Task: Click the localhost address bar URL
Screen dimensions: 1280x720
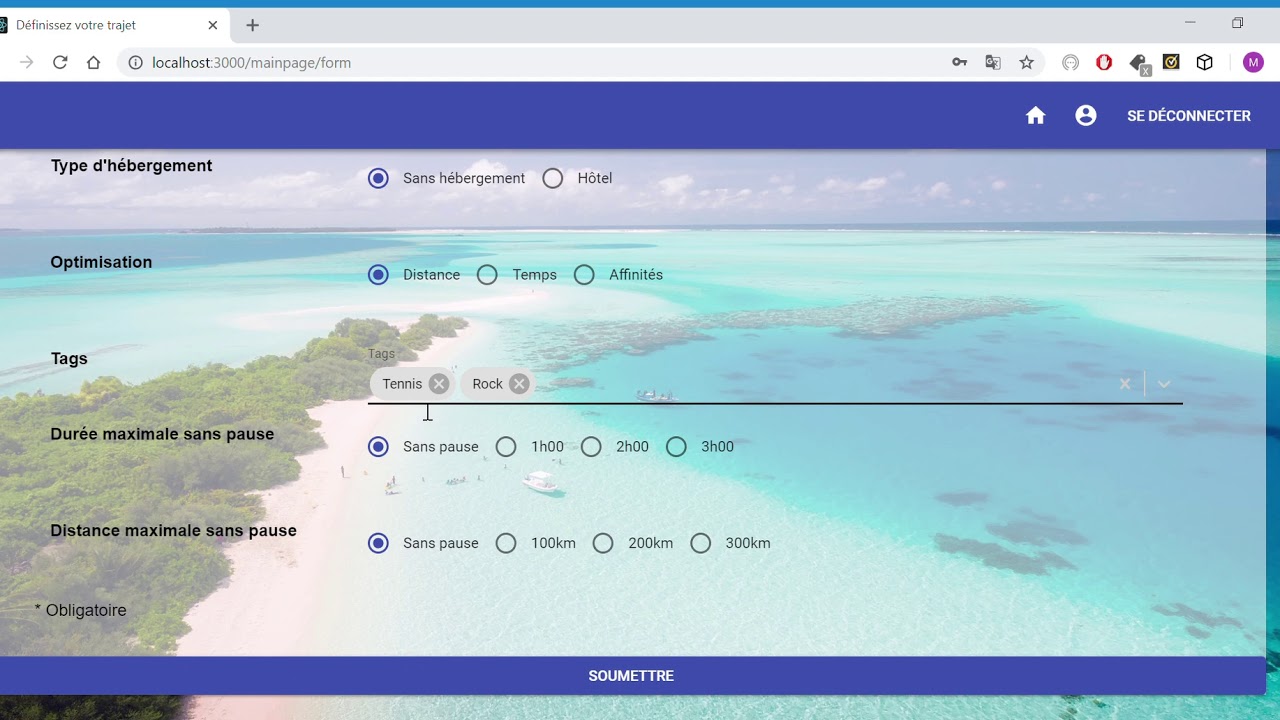Action: 251,62
